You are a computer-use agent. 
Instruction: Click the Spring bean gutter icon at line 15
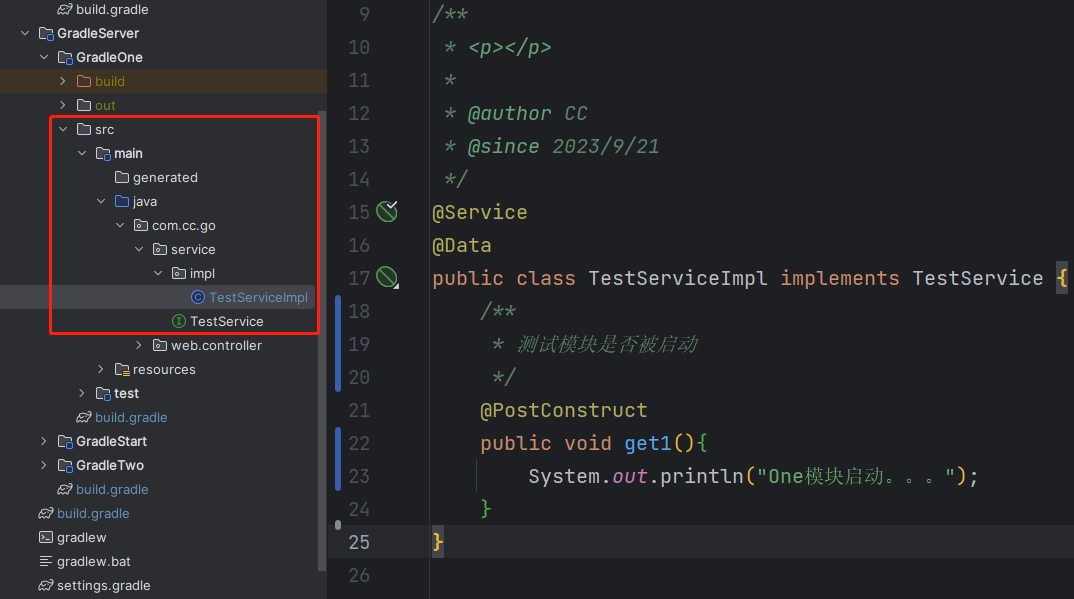387,212
